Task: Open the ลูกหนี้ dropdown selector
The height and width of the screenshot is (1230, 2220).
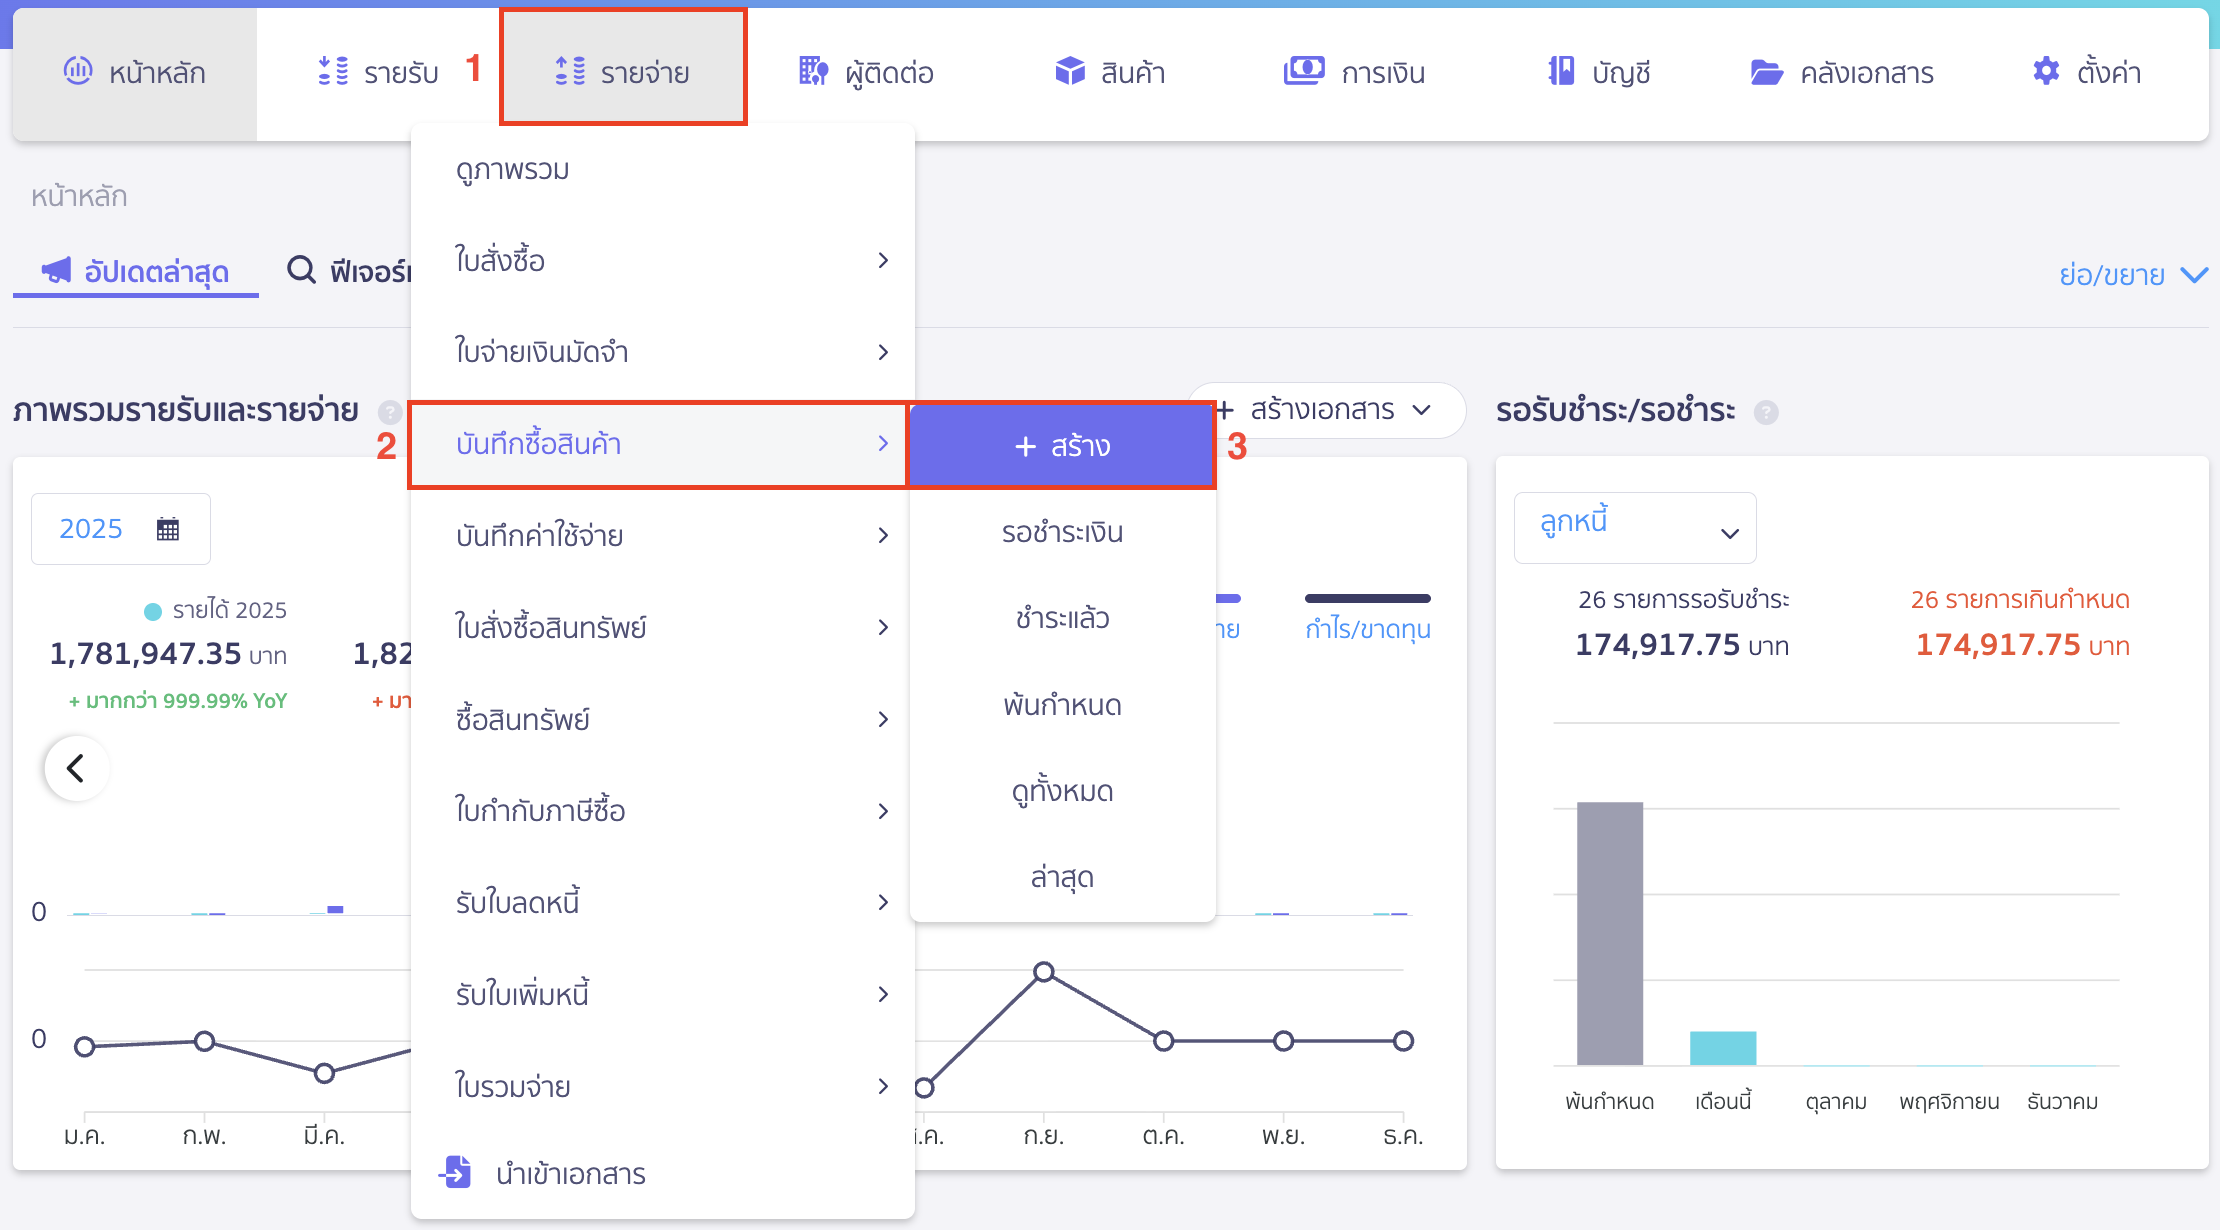Action: click(x=1634, y=528)
